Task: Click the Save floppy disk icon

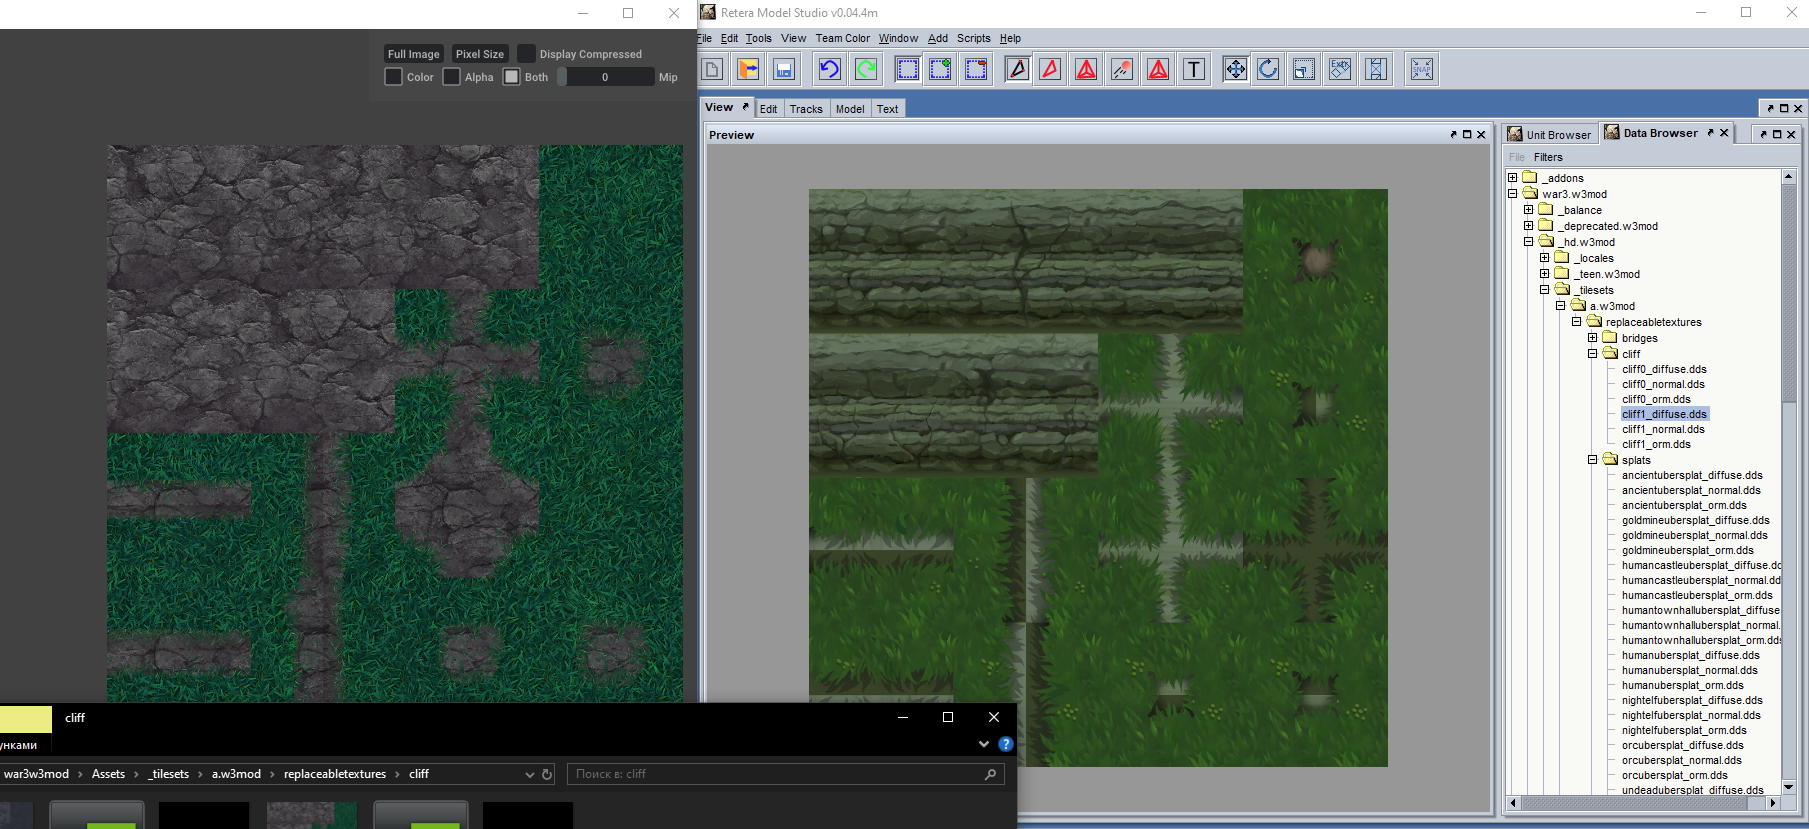Action: click(x=784, y=69)
